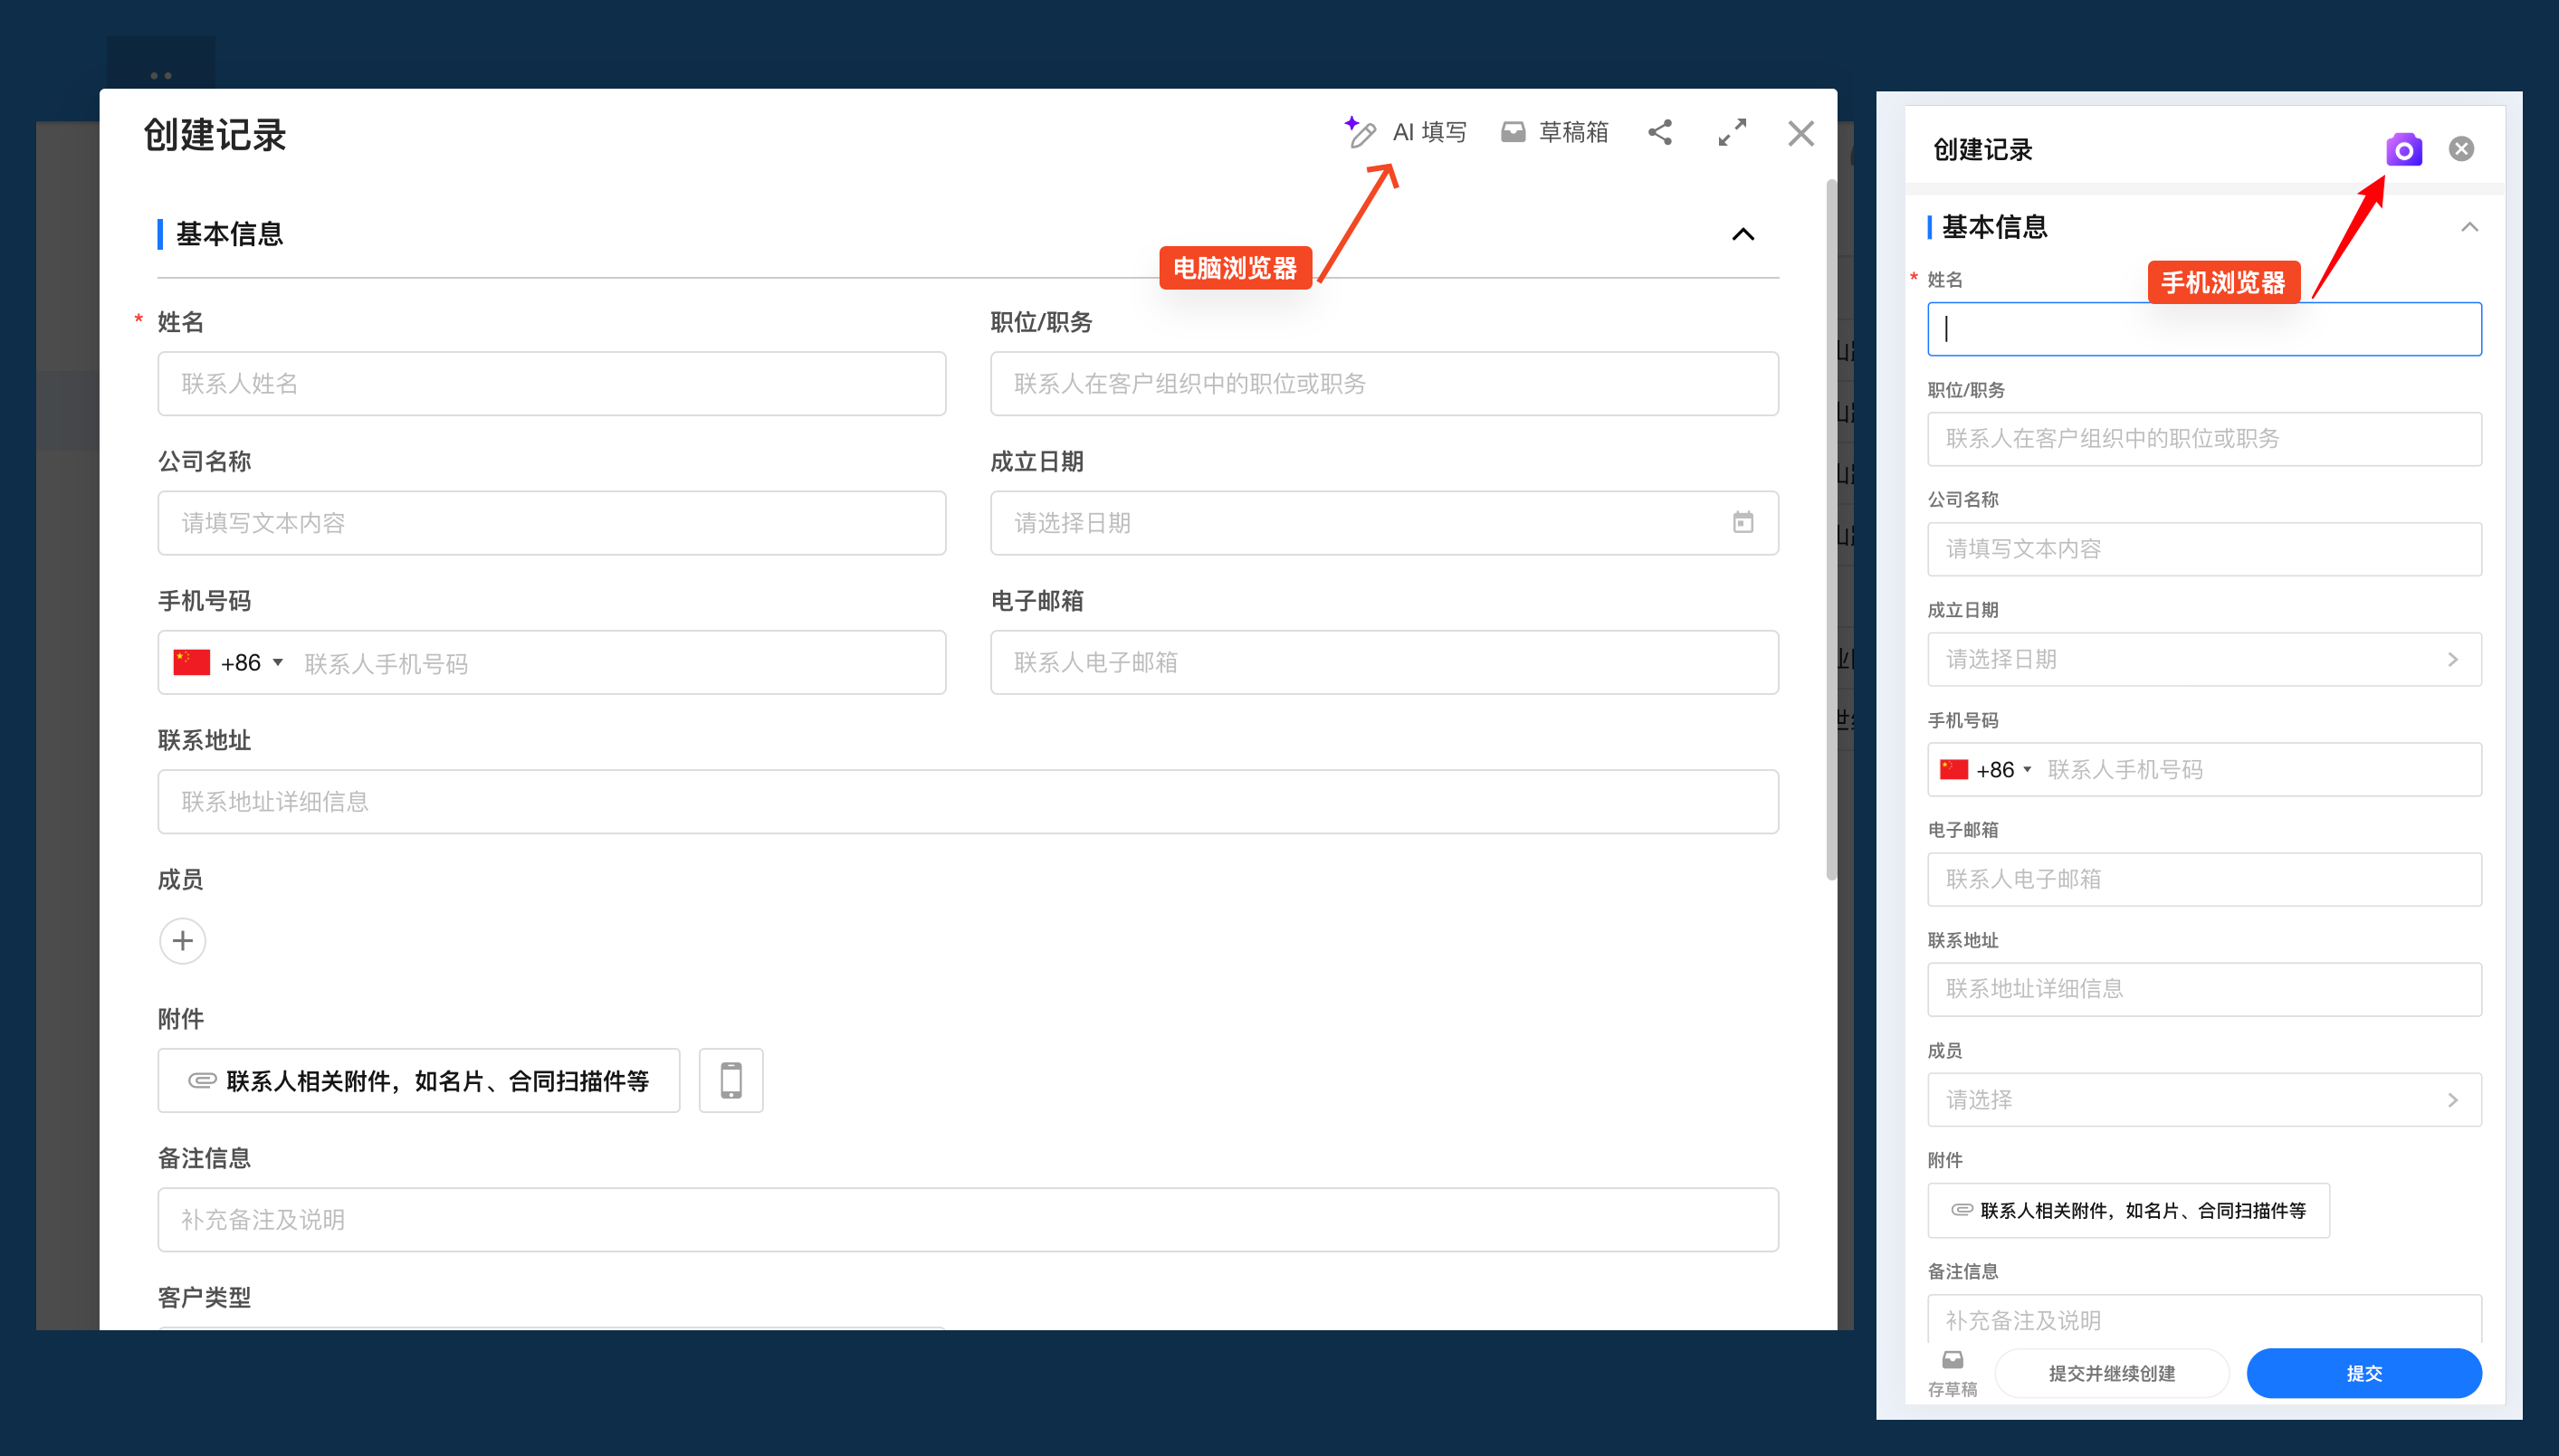Open the mobile 成立日期 date selector
This screenshot has height=1456, width=2559.
pos(2204,659)
